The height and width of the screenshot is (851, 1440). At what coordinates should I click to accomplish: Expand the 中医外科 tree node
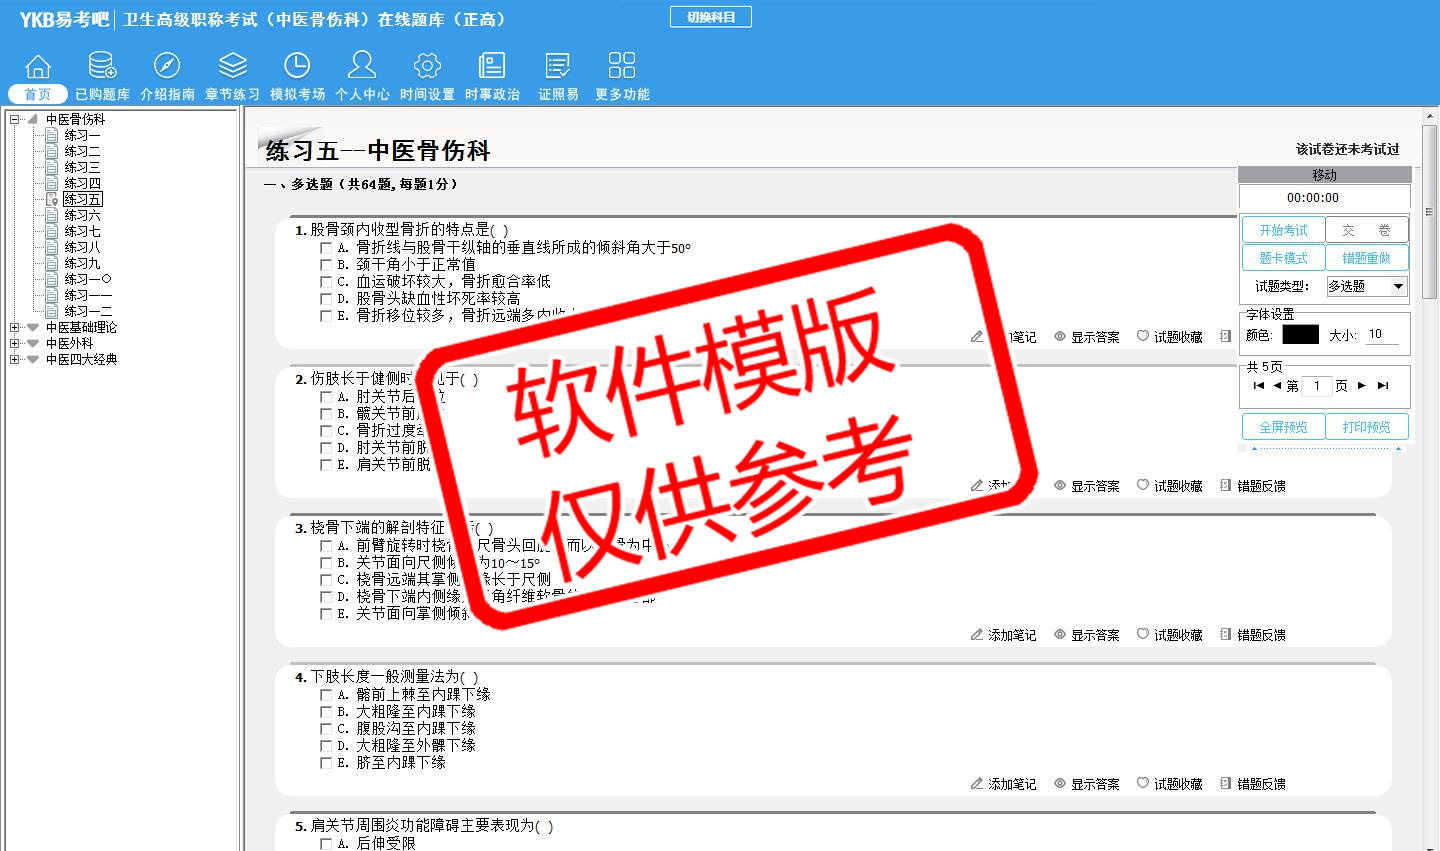point(14,344)
